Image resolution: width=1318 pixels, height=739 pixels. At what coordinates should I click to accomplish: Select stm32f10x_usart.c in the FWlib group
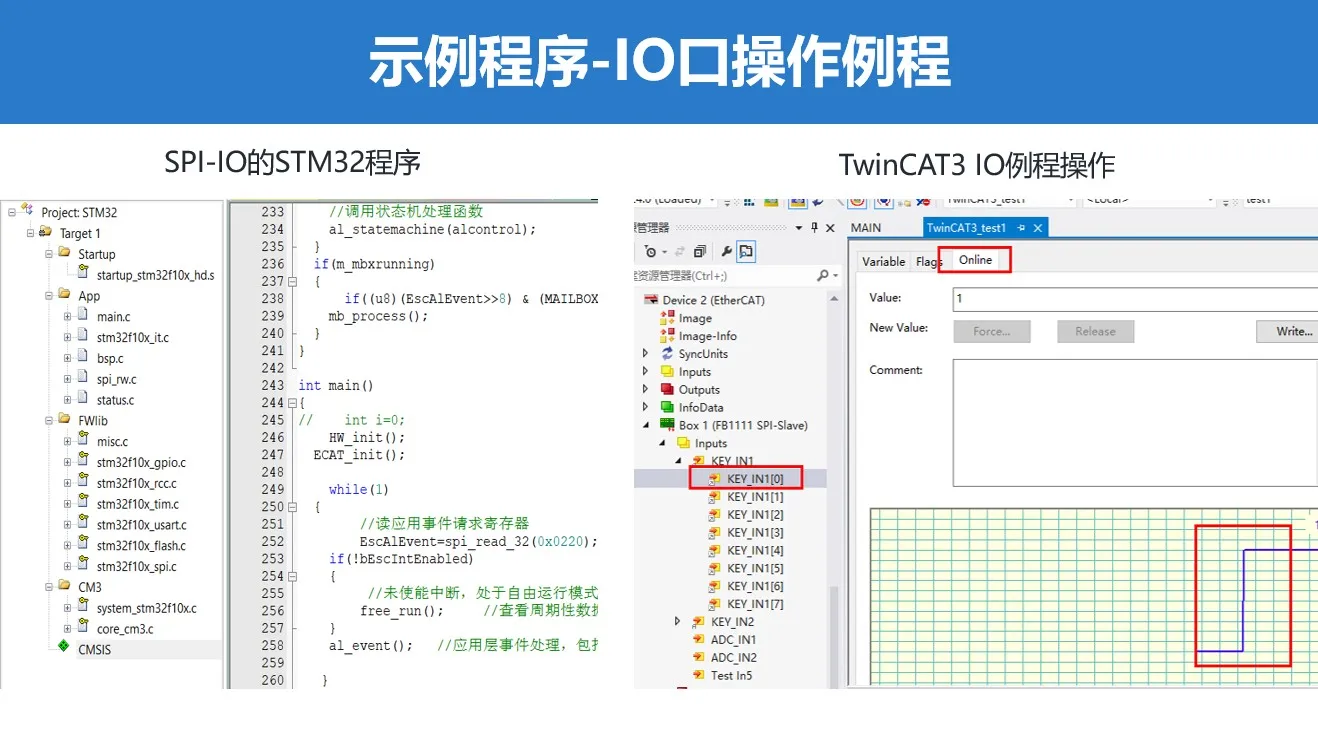click(142, 525)
